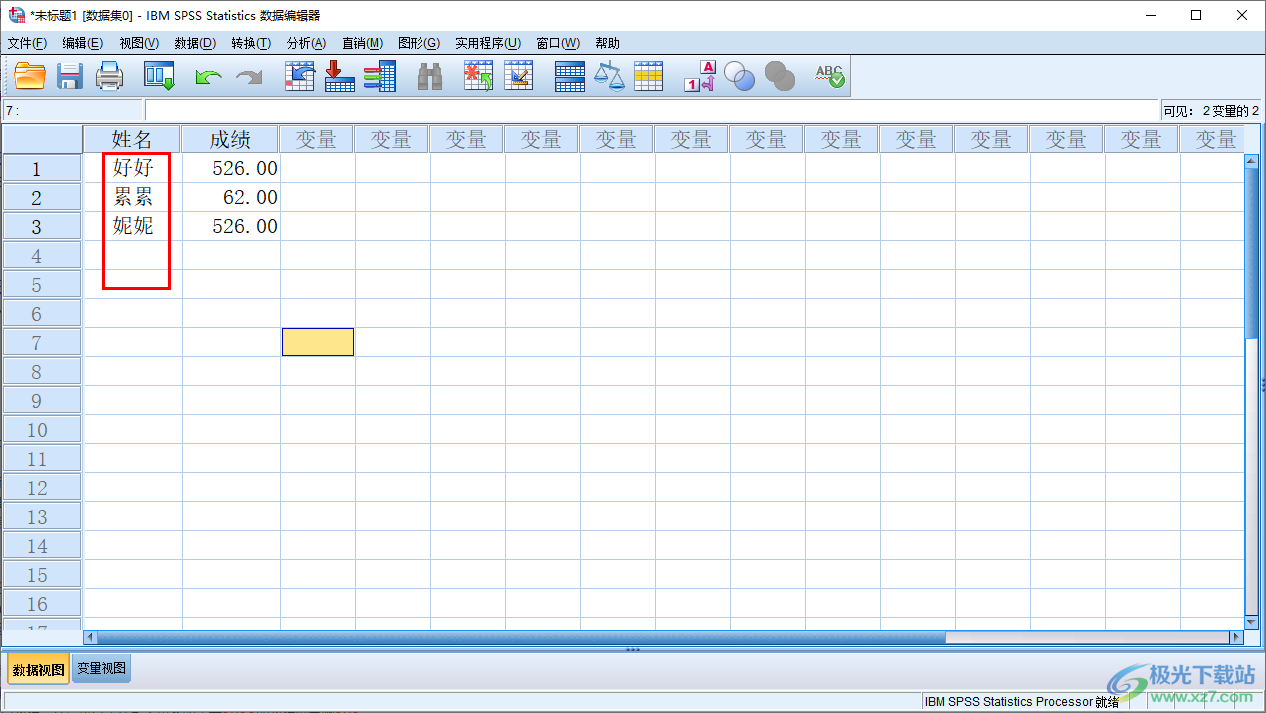The image size is (1266, 713).
Task: Open the Use variable sets icon
Action: tap(740, 76)
